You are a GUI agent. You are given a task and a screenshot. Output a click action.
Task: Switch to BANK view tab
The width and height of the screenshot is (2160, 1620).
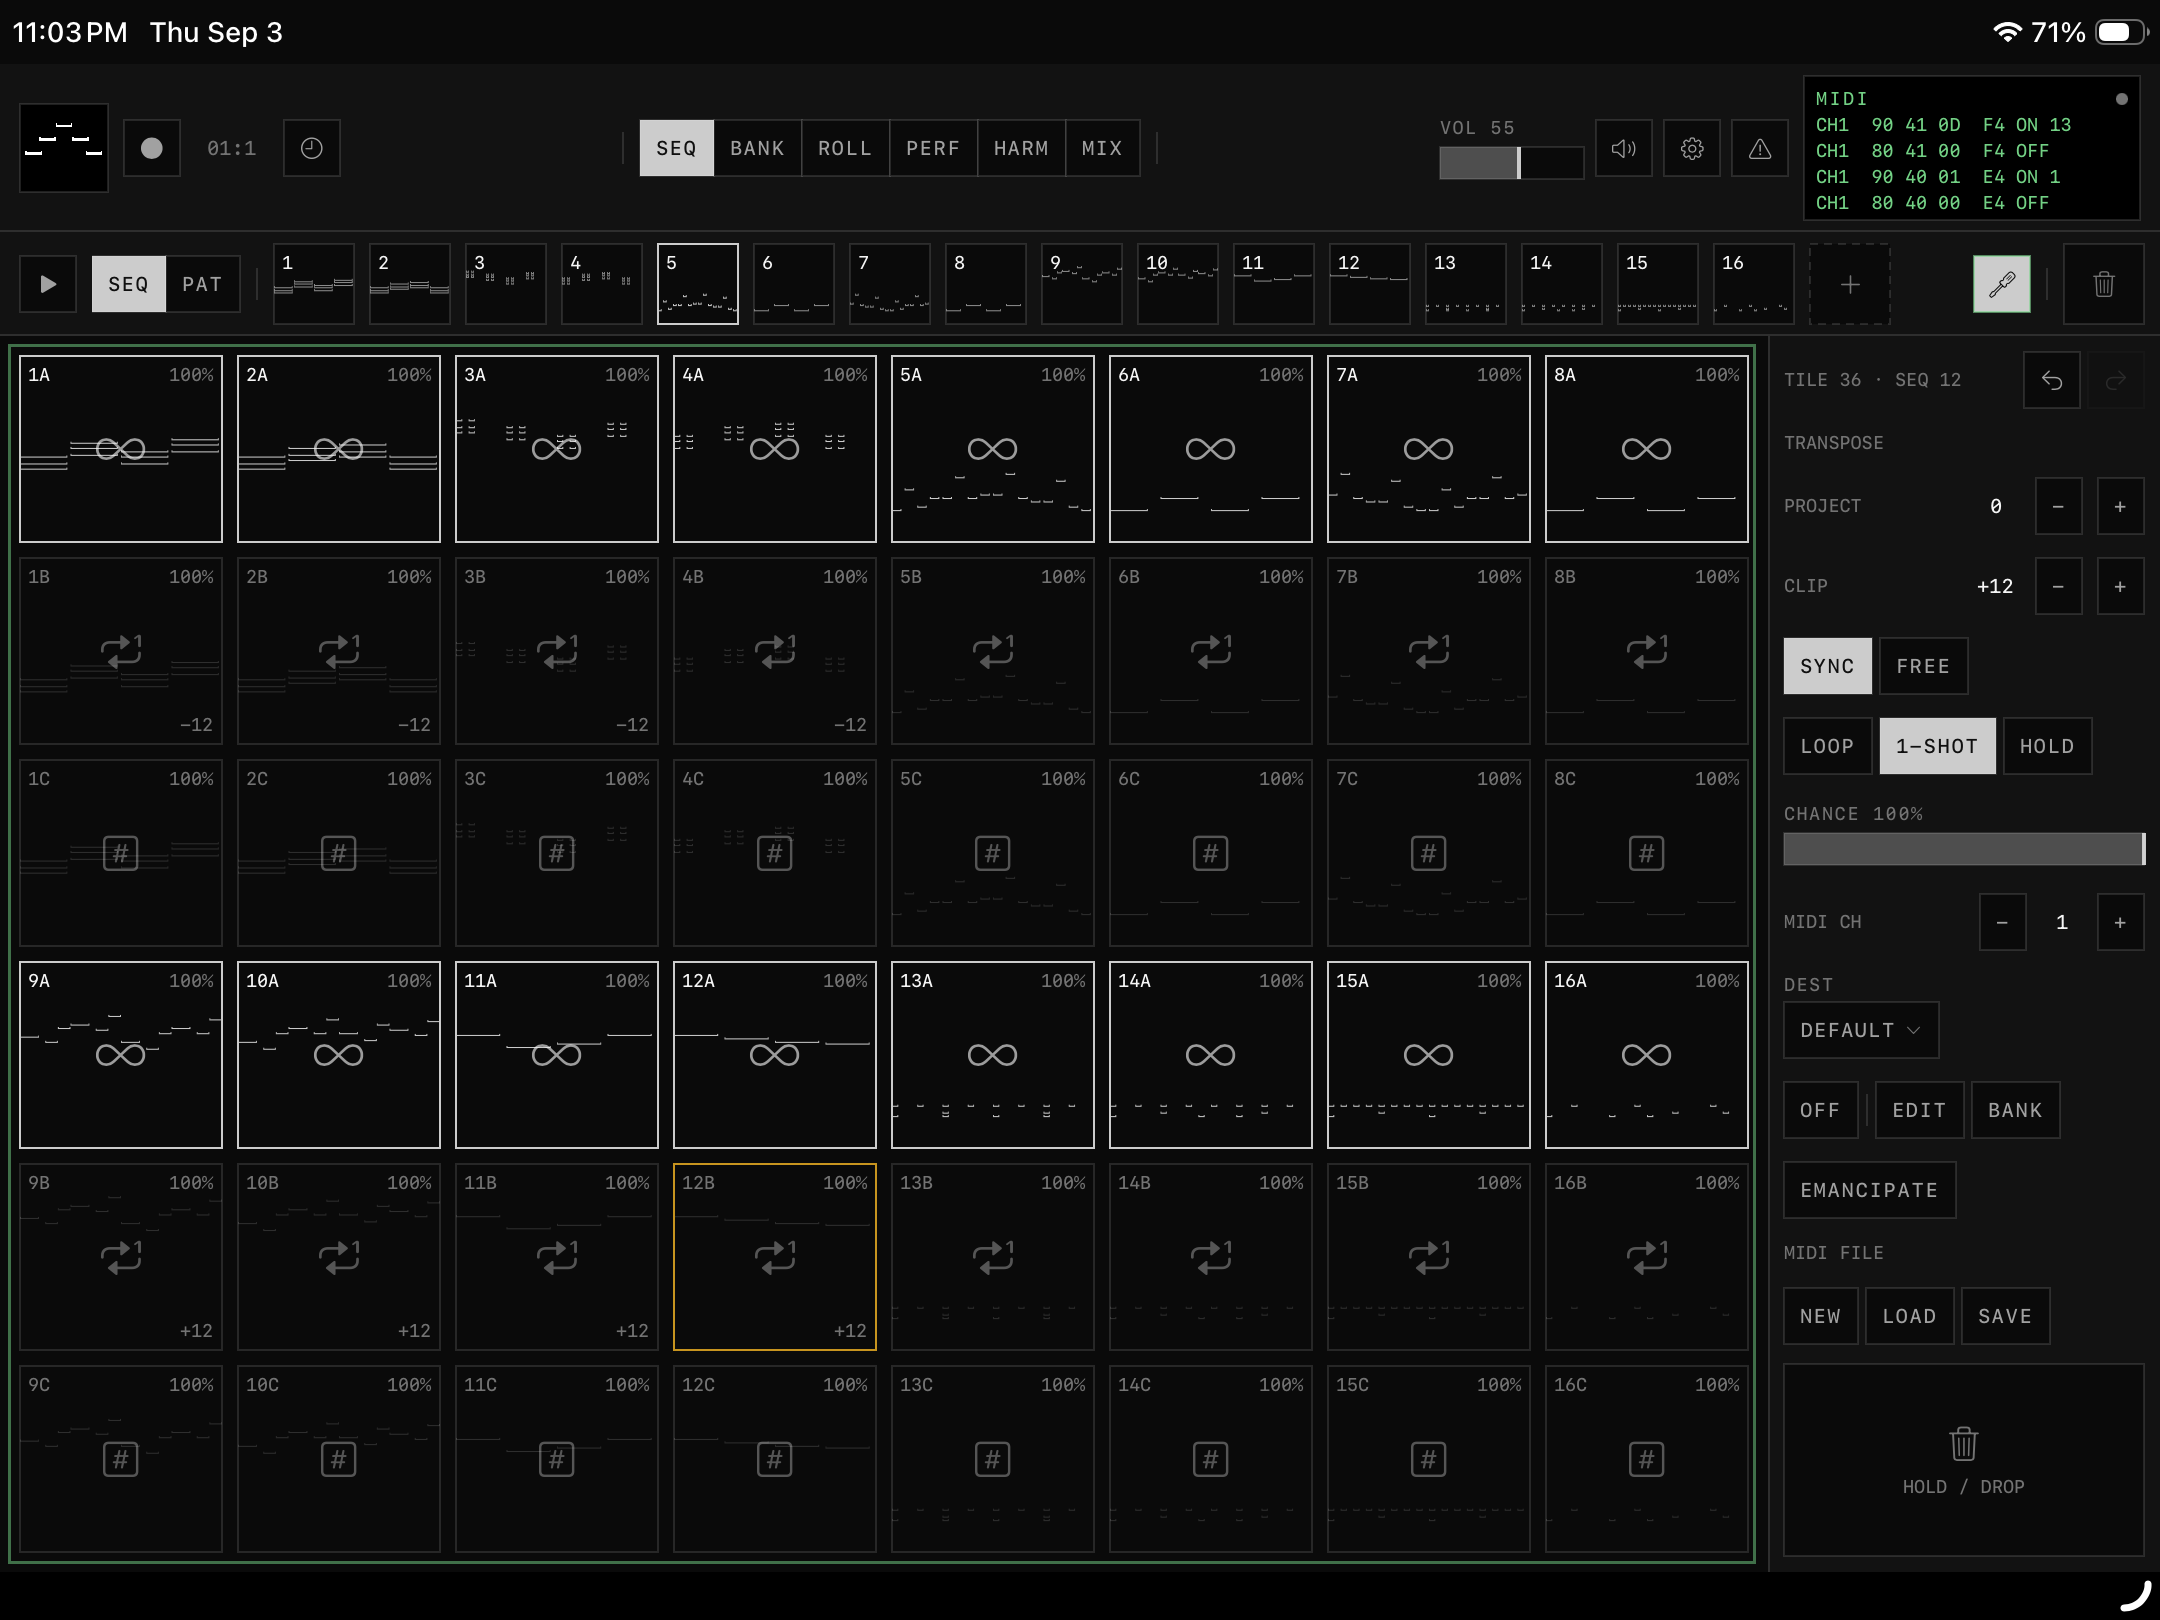tap(758, 148)
